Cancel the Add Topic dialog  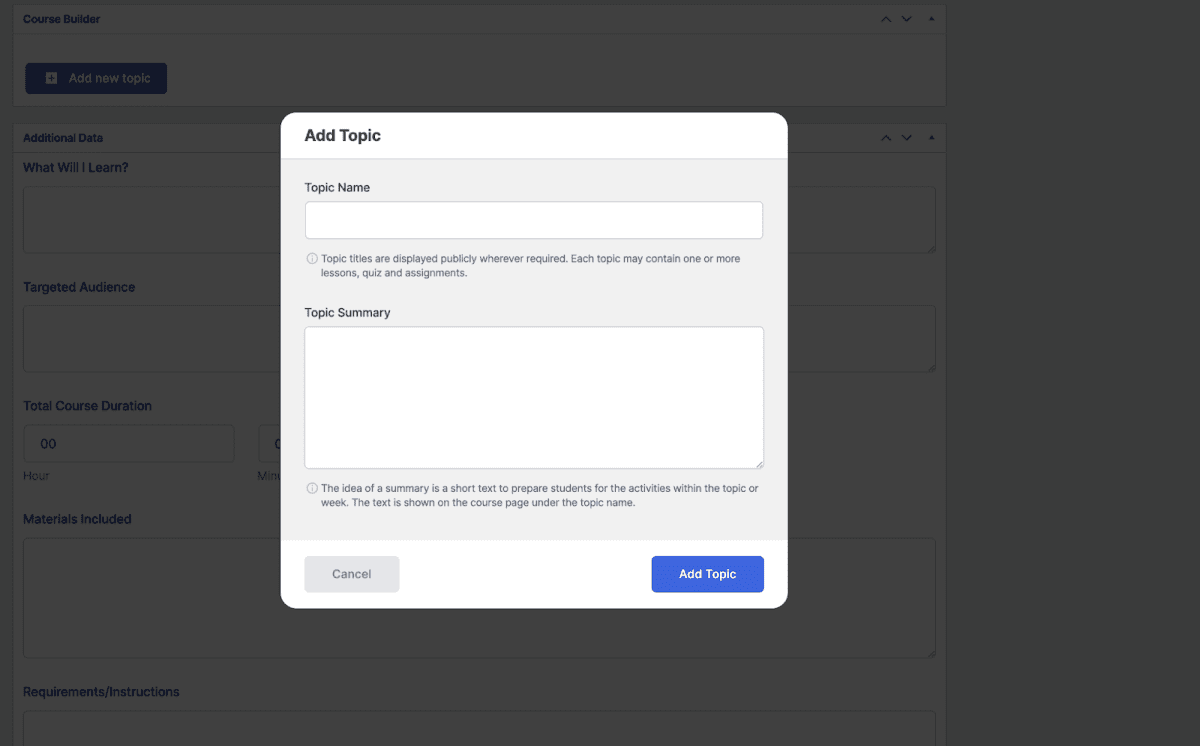pos(351,574)
